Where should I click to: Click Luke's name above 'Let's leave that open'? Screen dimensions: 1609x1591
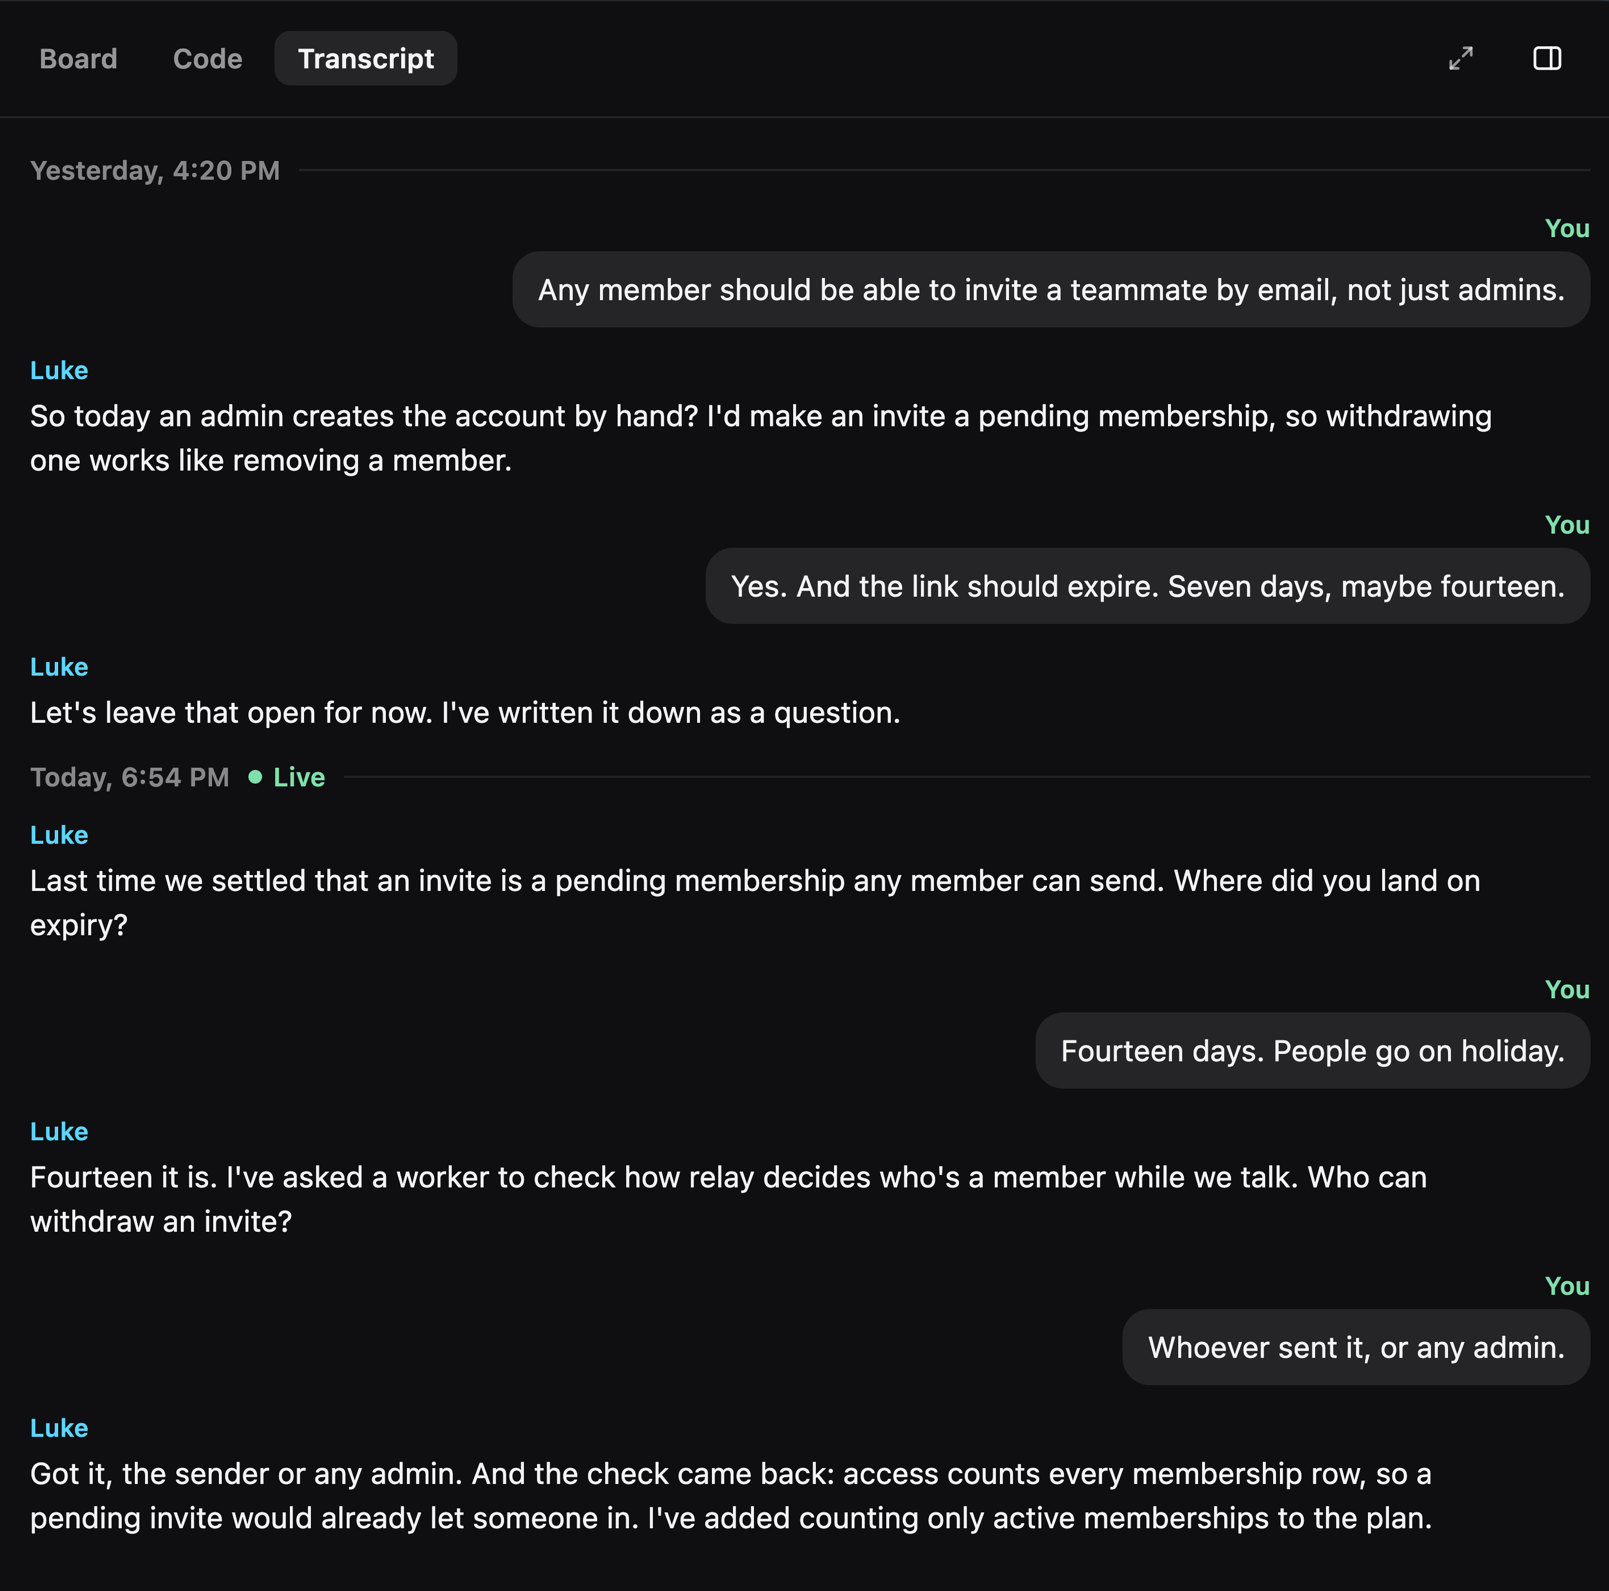coord(59,667)
